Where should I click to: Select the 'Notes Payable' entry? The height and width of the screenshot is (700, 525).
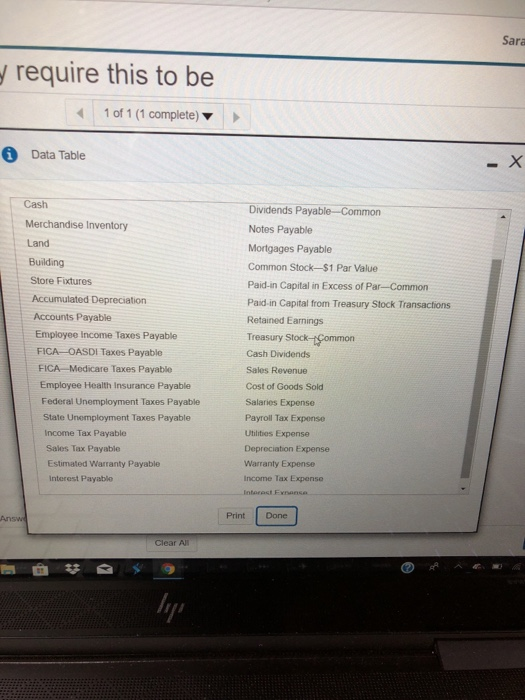[280, 229]
